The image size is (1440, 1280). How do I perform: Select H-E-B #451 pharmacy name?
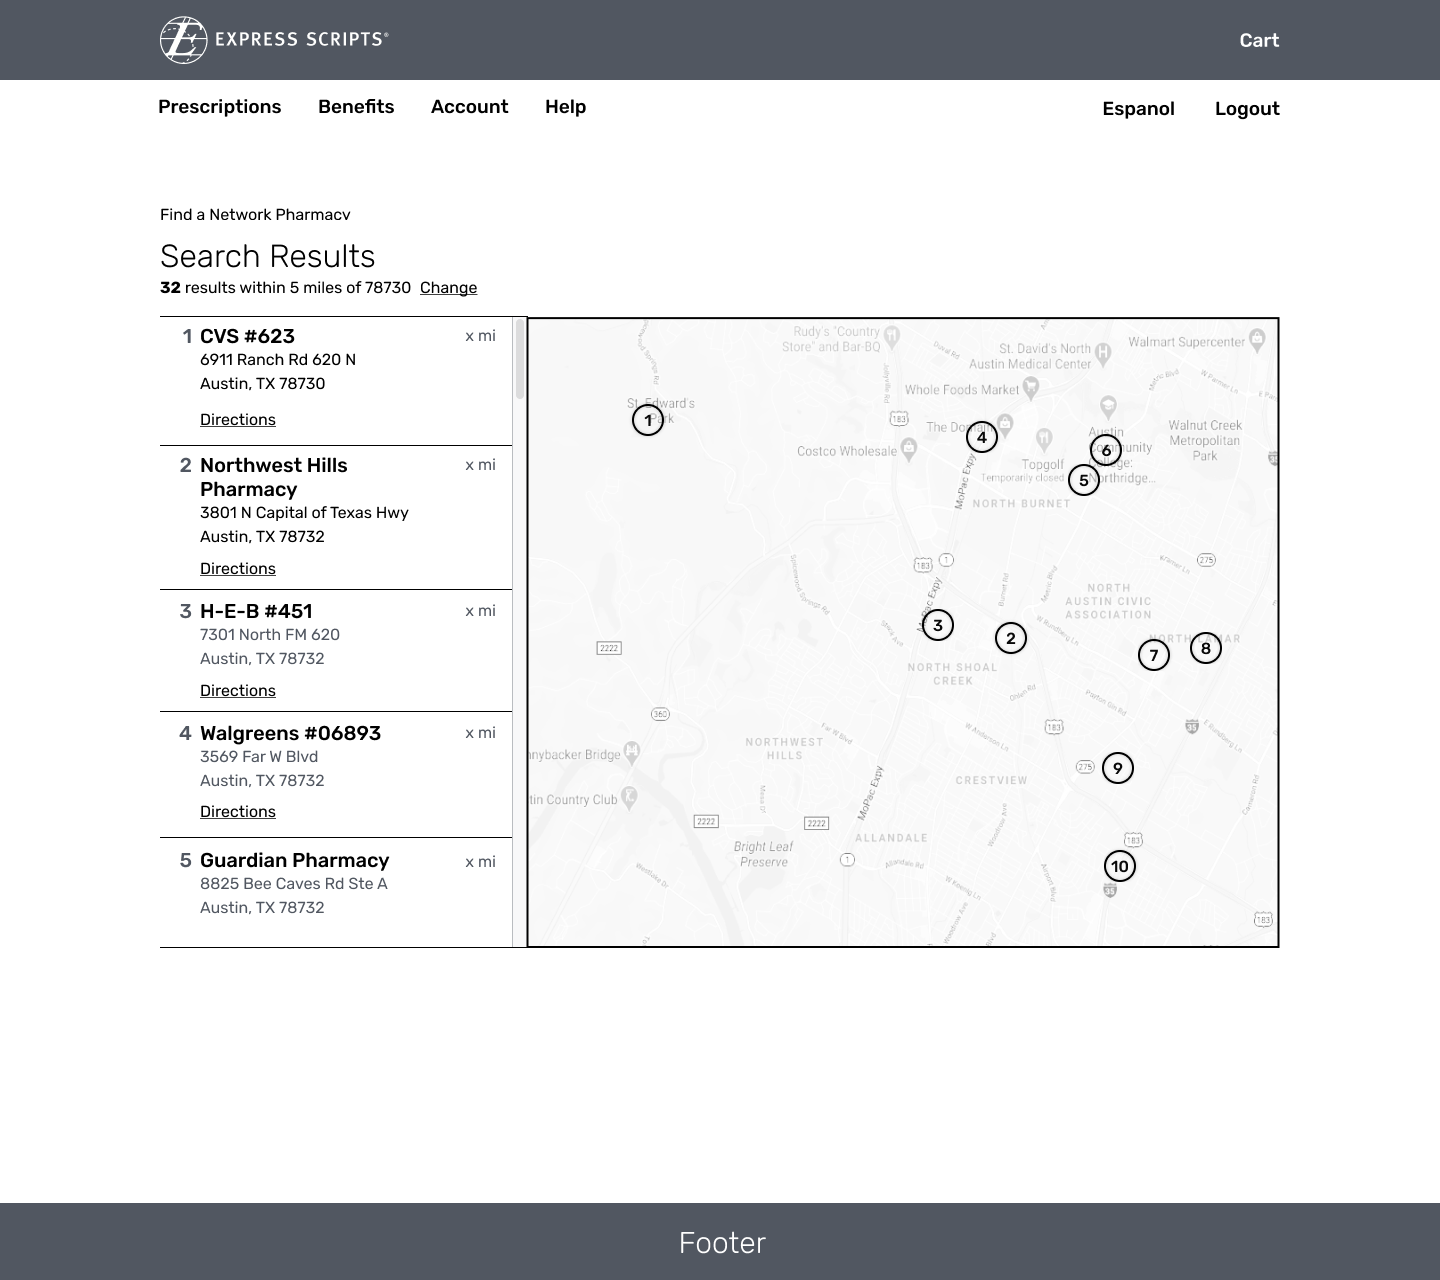[256, 611]
